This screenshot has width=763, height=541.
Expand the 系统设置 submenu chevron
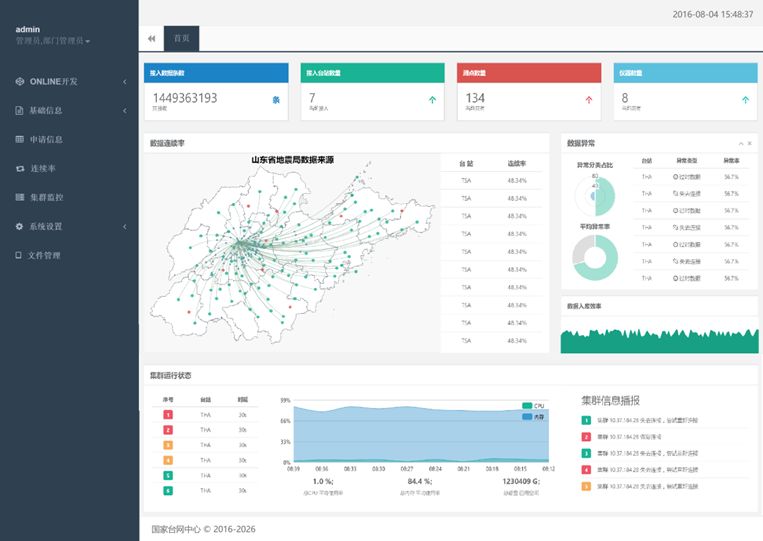pyautogui.click(x=124, y=226)
